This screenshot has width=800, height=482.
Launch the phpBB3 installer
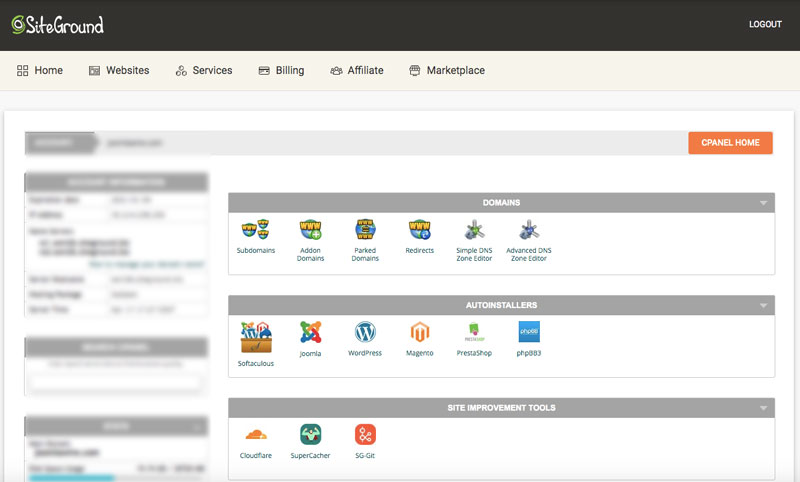[529, 339]
